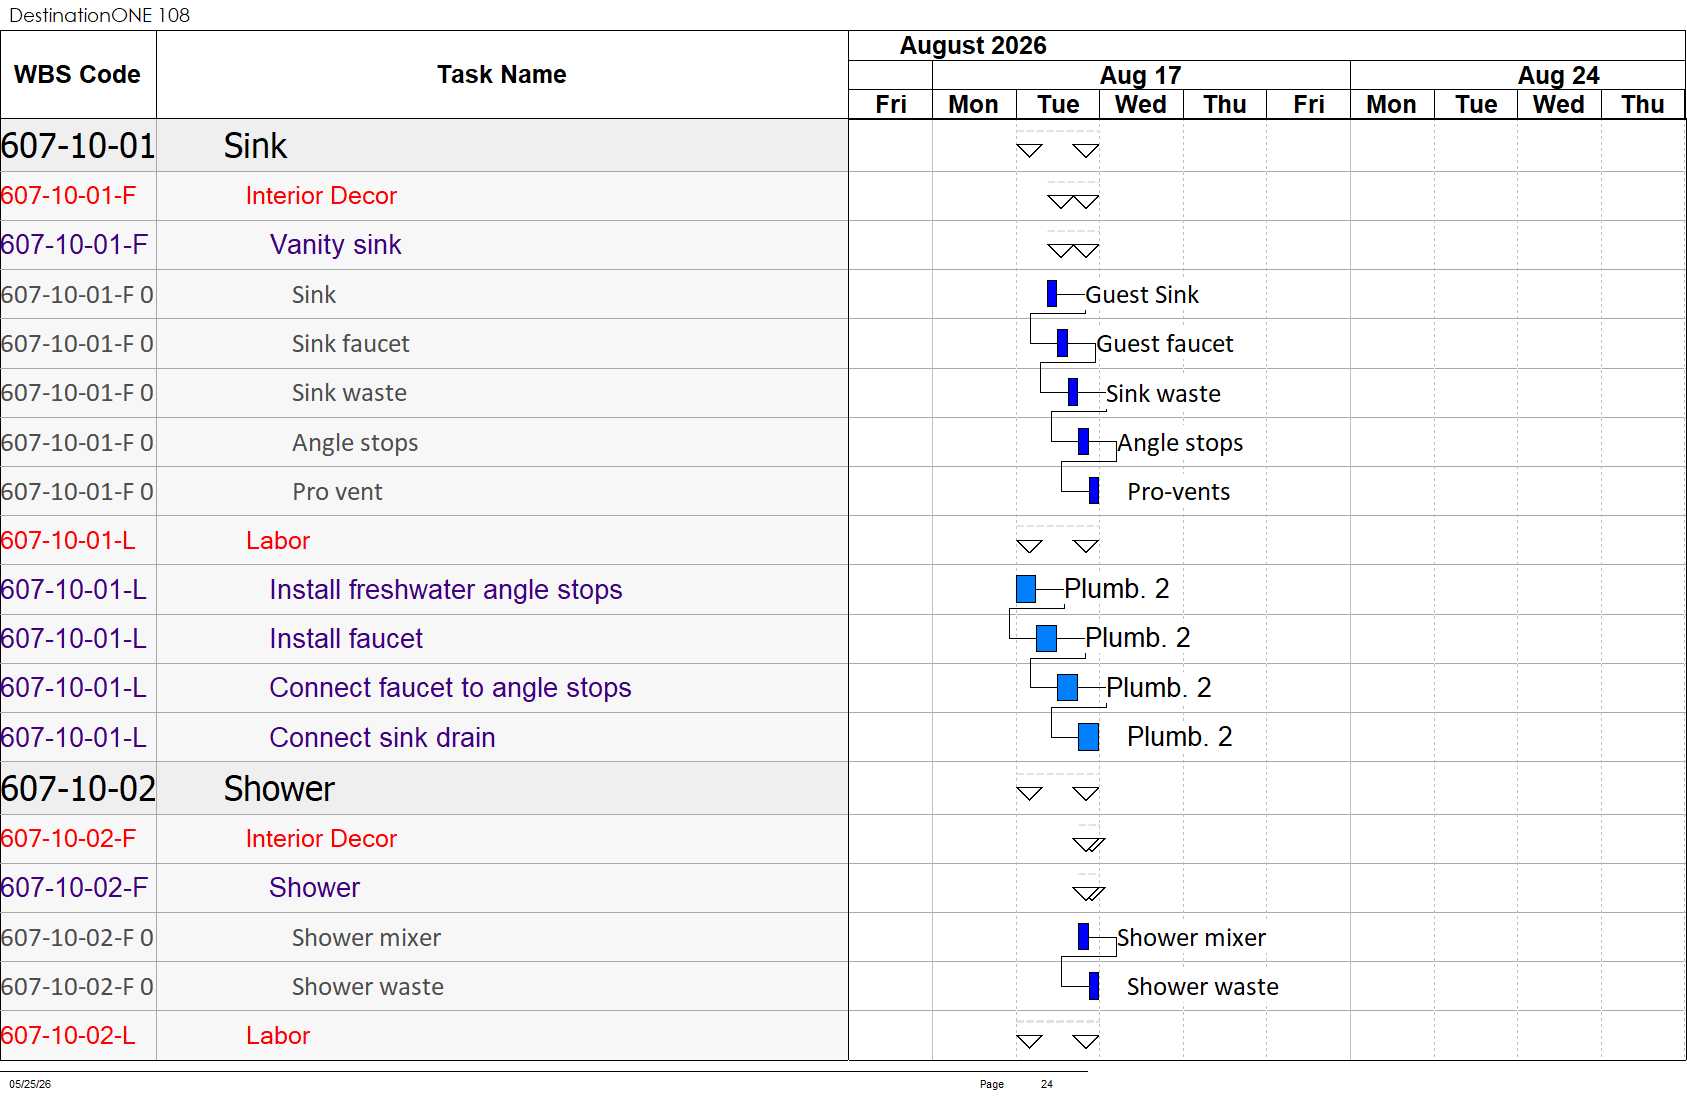
Task: Click the Plumb. 2 label beside Install faucet
Action: click(1138, 638)
